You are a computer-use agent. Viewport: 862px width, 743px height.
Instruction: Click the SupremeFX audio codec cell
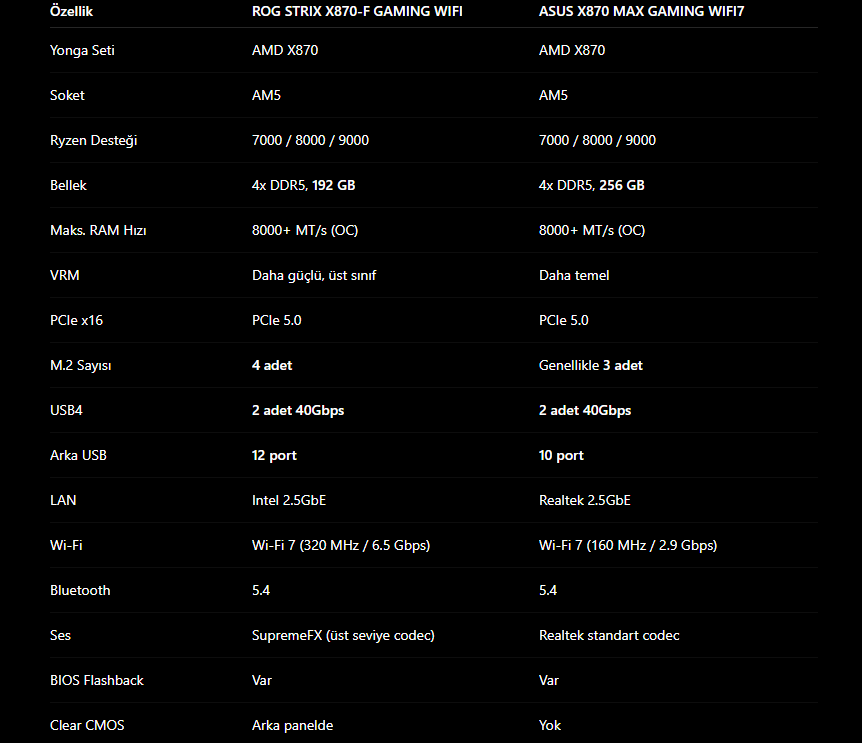click(343, 636)
